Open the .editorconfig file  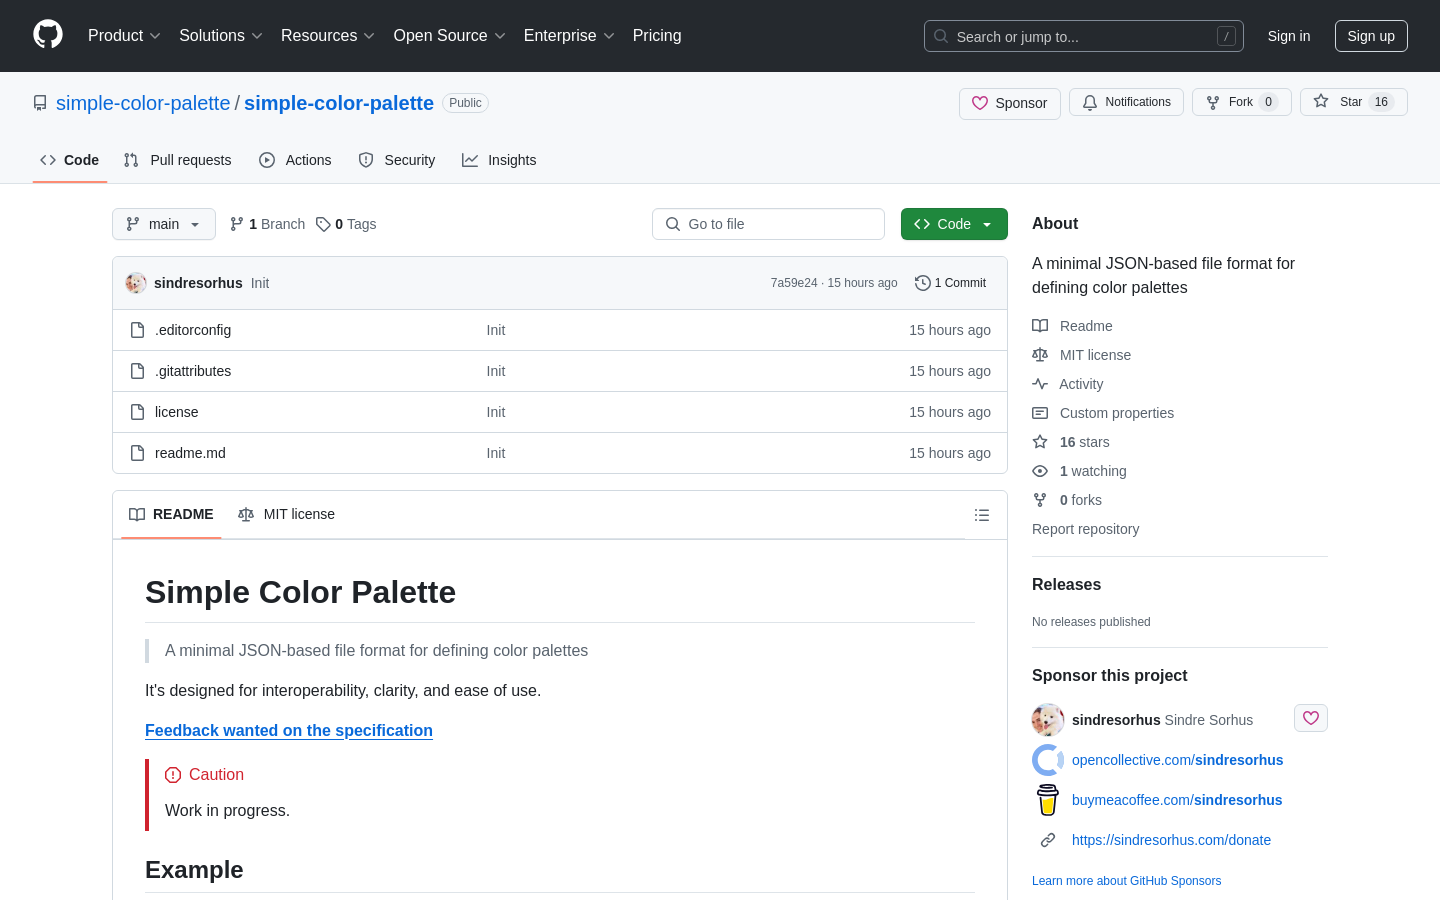click(x=193, y=330)
